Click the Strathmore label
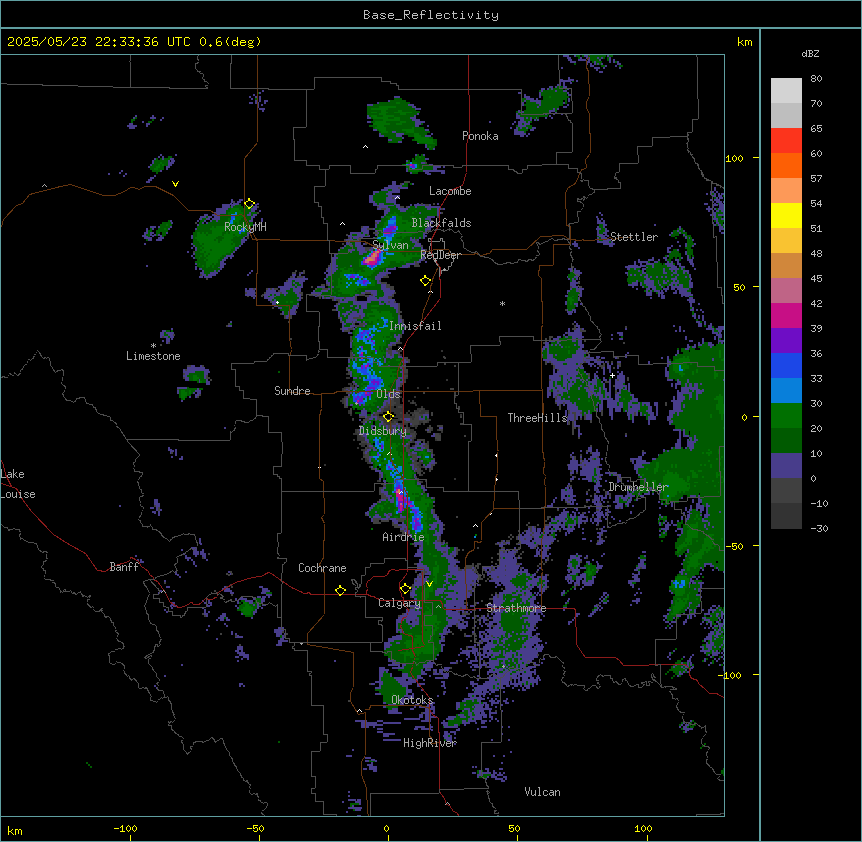The height and width of the screenshot is (842, 862). 516,608
